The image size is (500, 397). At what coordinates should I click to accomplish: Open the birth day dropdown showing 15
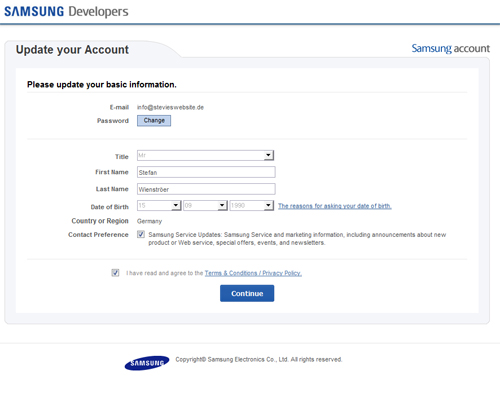(x=159, y=206)
